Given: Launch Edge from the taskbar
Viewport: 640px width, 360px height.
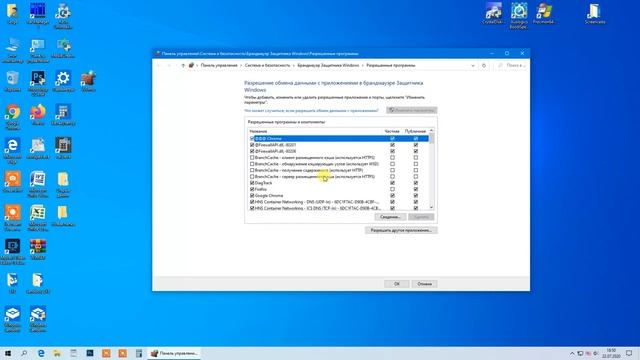Looking at the screenshot, I should coord(41,353).
